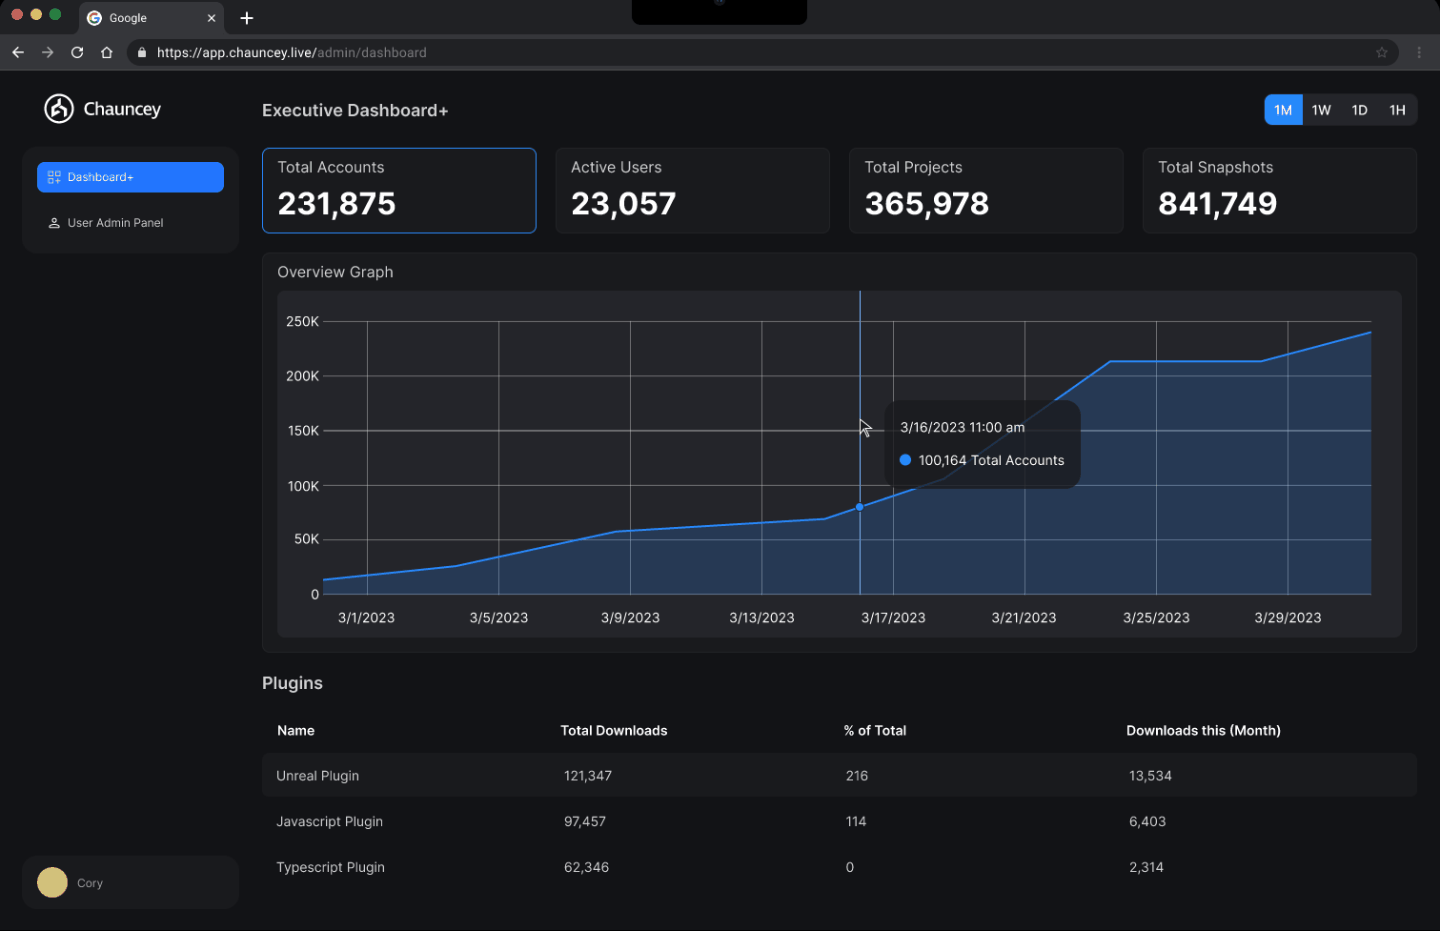
Task: Click the Chauncey logo icon
Action: click(59, 108)
